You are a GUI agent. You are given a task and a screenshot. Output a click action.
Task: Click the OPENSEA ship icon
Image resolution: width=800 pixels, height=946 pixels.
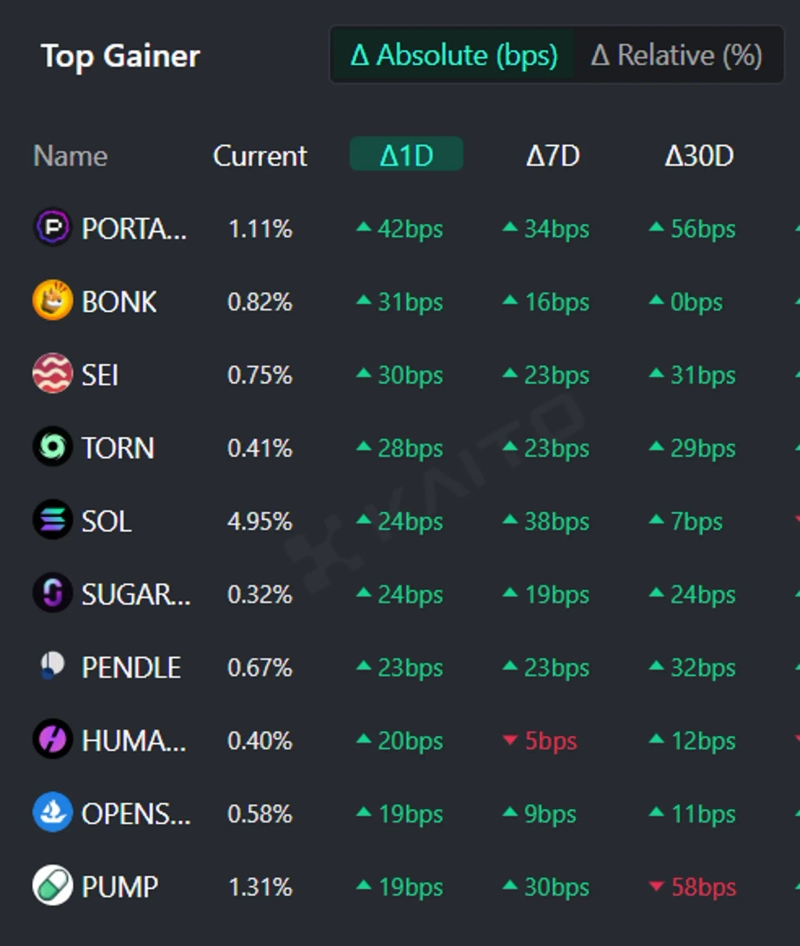[x=53, y=813]
